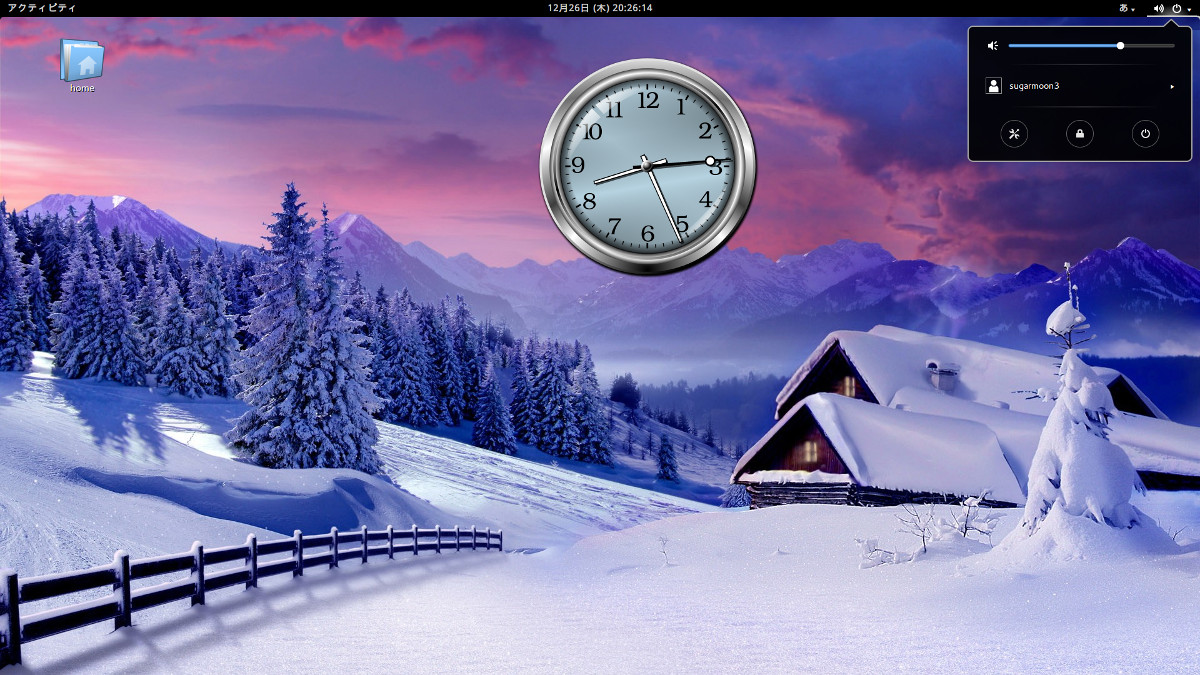Image resolution: width=1200 pixels, height=675 pixels.
Task: Open the date and time calendar menu
Action: click(x=600, y=7)
